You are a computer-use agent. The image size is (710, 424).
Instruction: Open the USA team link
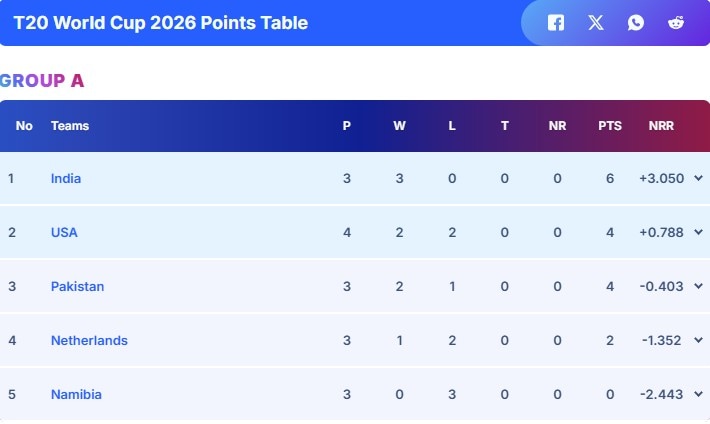(64, 233)
